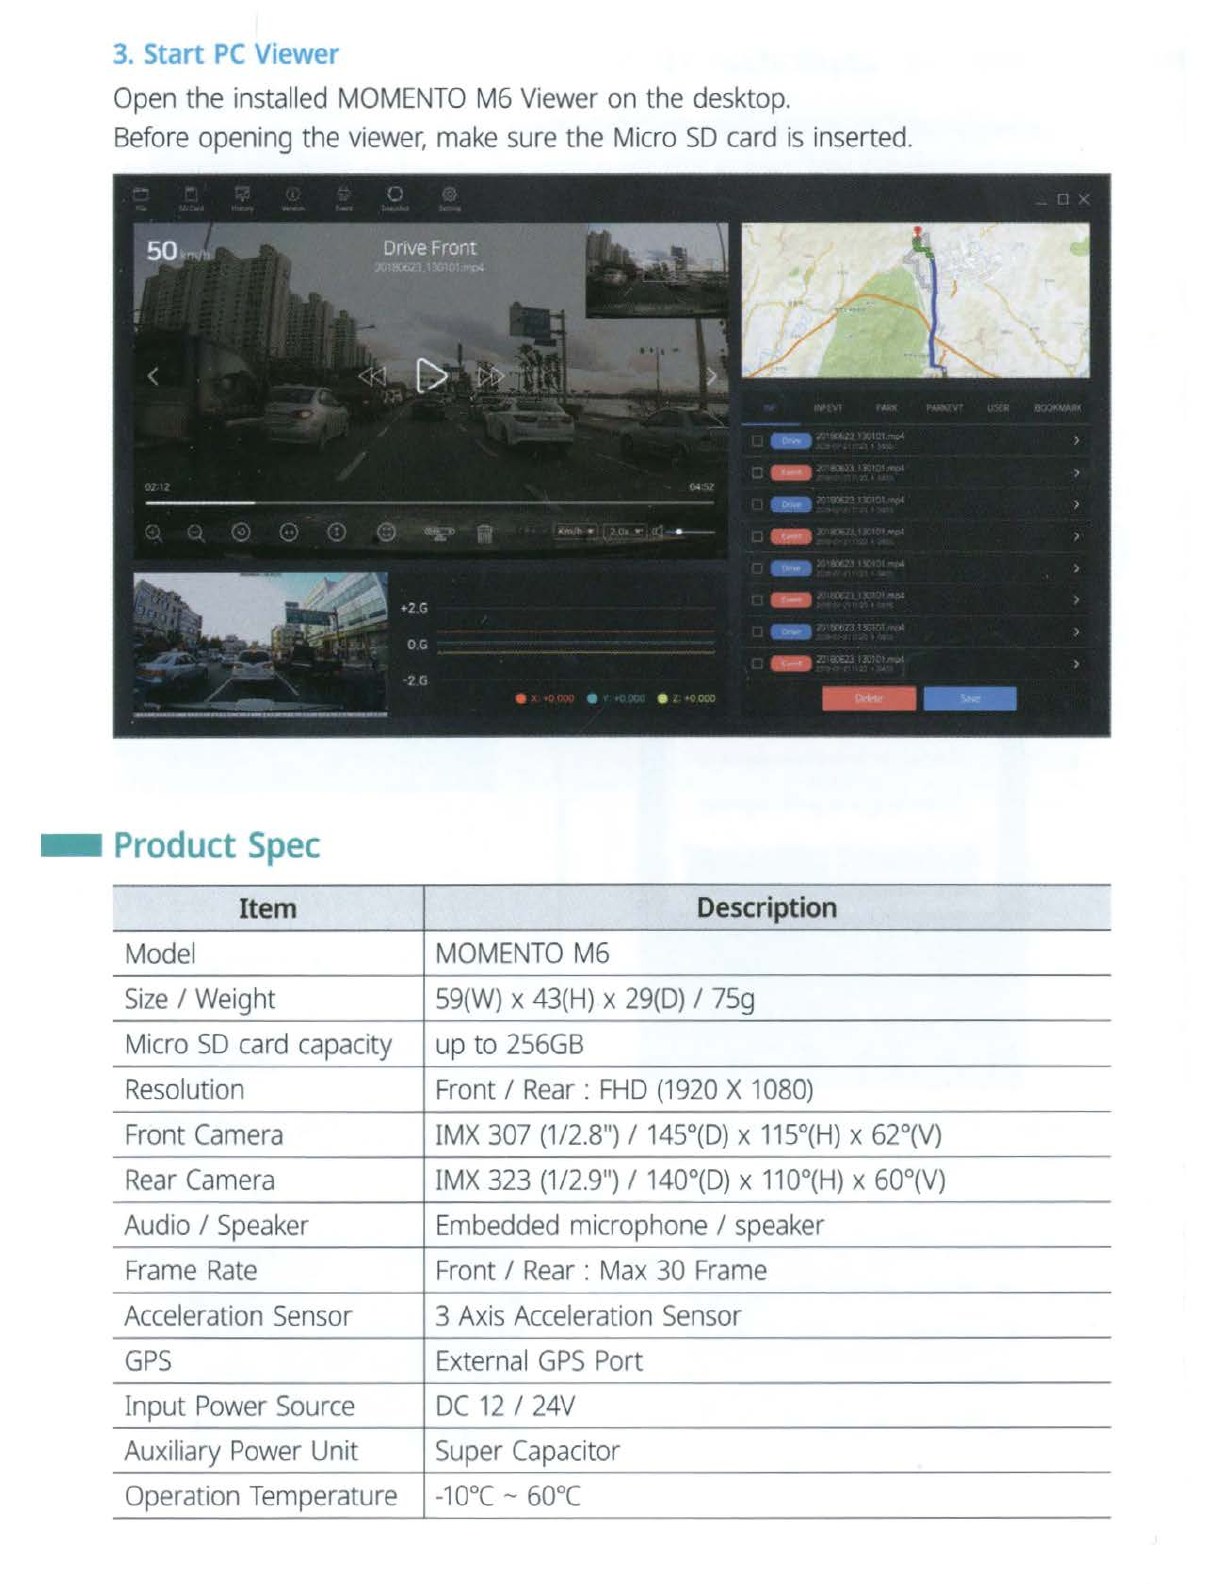Open the 2.0x playback speed dropdown
Viewport: 1224px width, 1584px height.
(626, 531)
